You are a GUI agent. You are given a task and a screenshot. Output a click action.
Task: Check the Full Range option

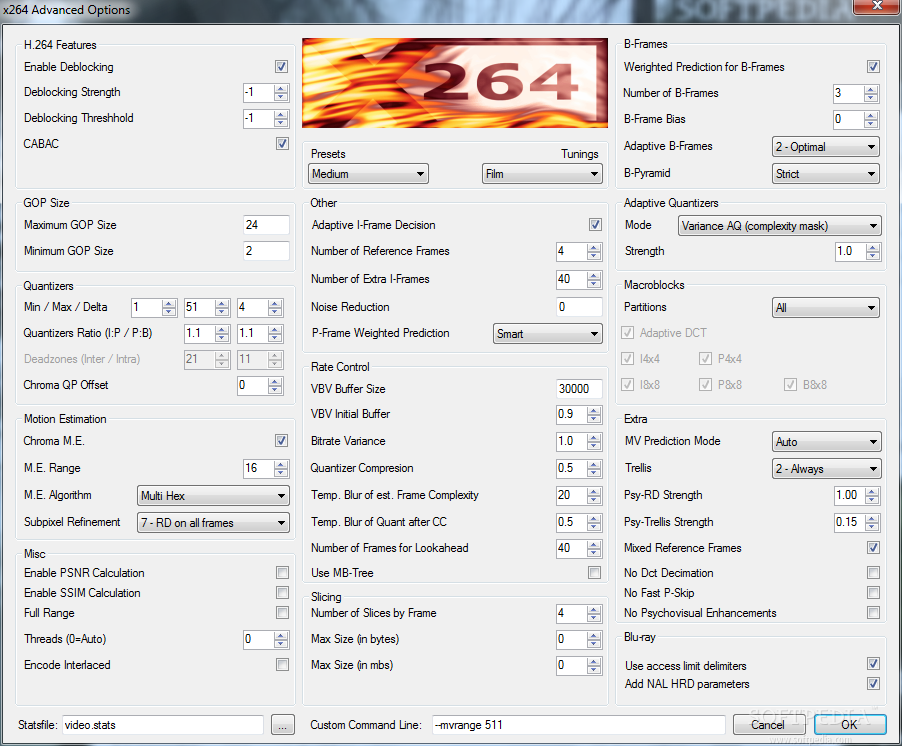(282, 612)
